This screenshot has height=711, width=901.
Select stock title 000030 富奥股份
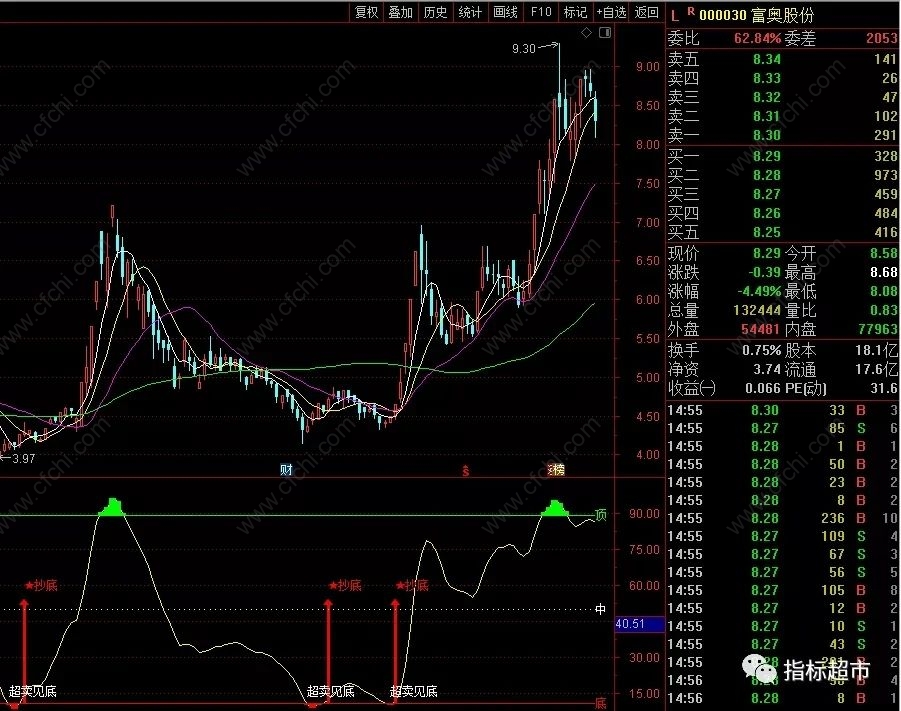coord(756,16)
